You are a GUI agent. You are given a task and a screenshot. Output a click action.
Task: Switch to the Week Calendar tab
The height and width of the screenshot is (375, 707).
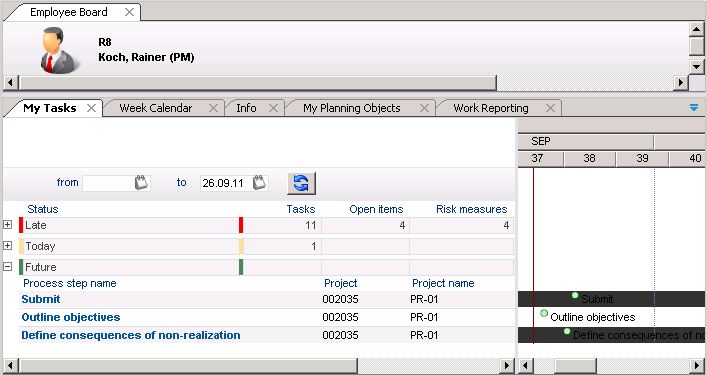(x=156, y=108)
